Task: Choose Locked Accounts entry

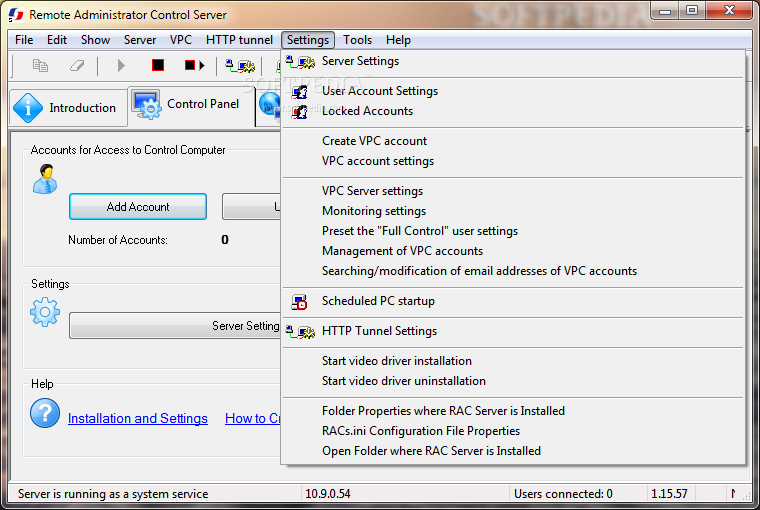Action: [x=513, y=111]
